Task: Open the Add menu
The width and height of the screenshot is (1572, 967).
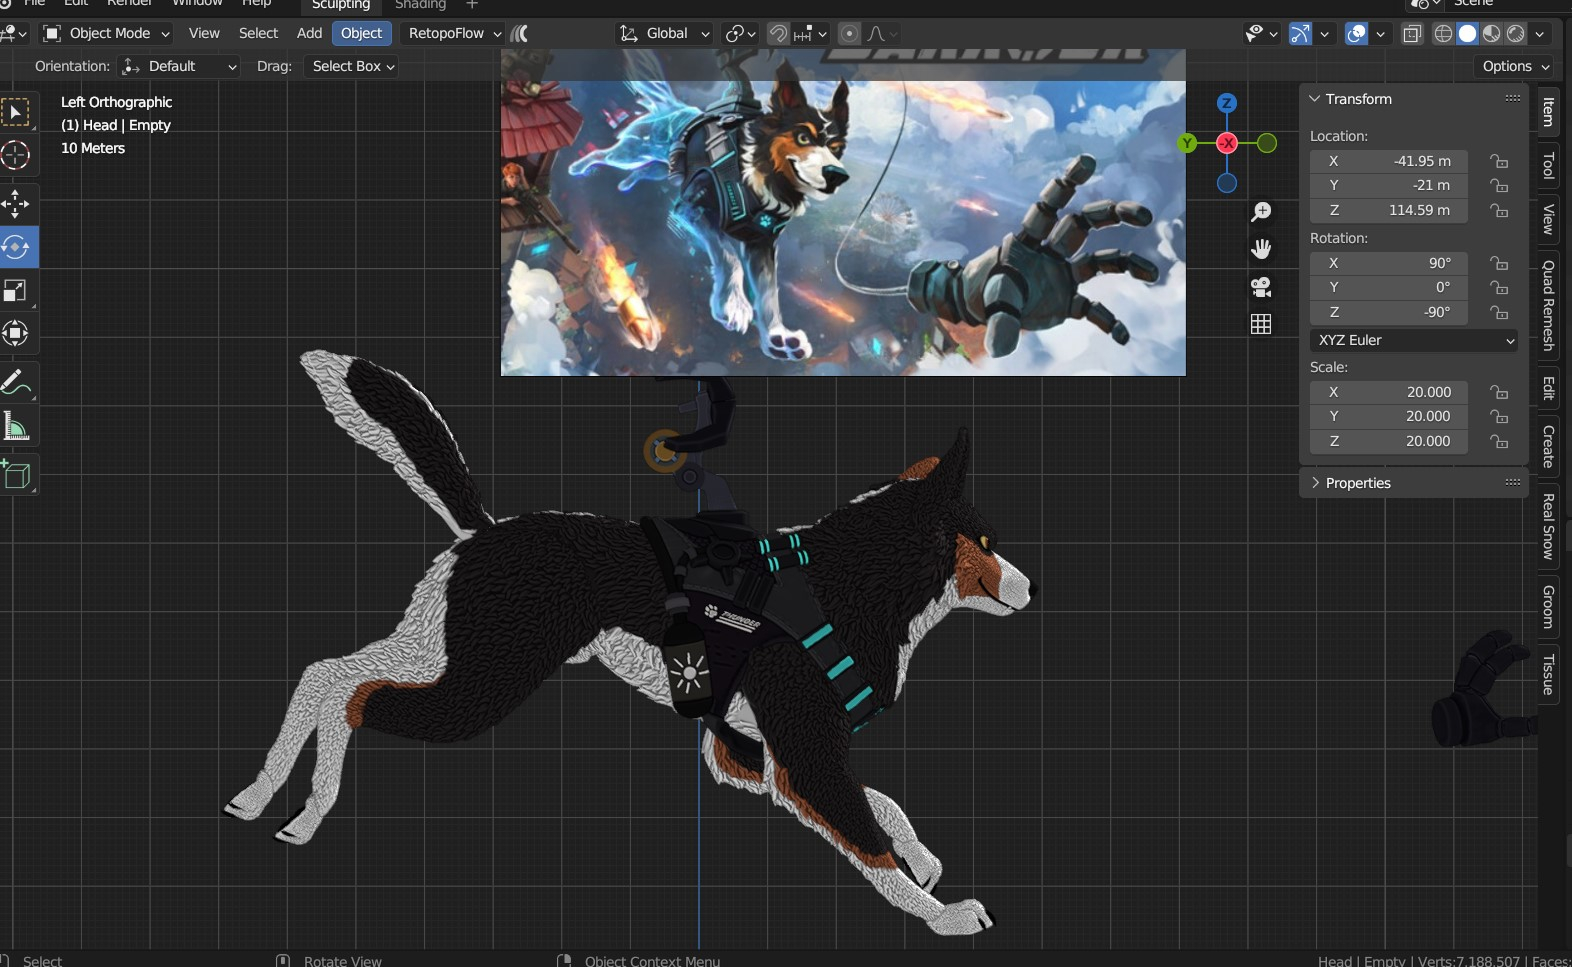Action: (x=309, y=33)
